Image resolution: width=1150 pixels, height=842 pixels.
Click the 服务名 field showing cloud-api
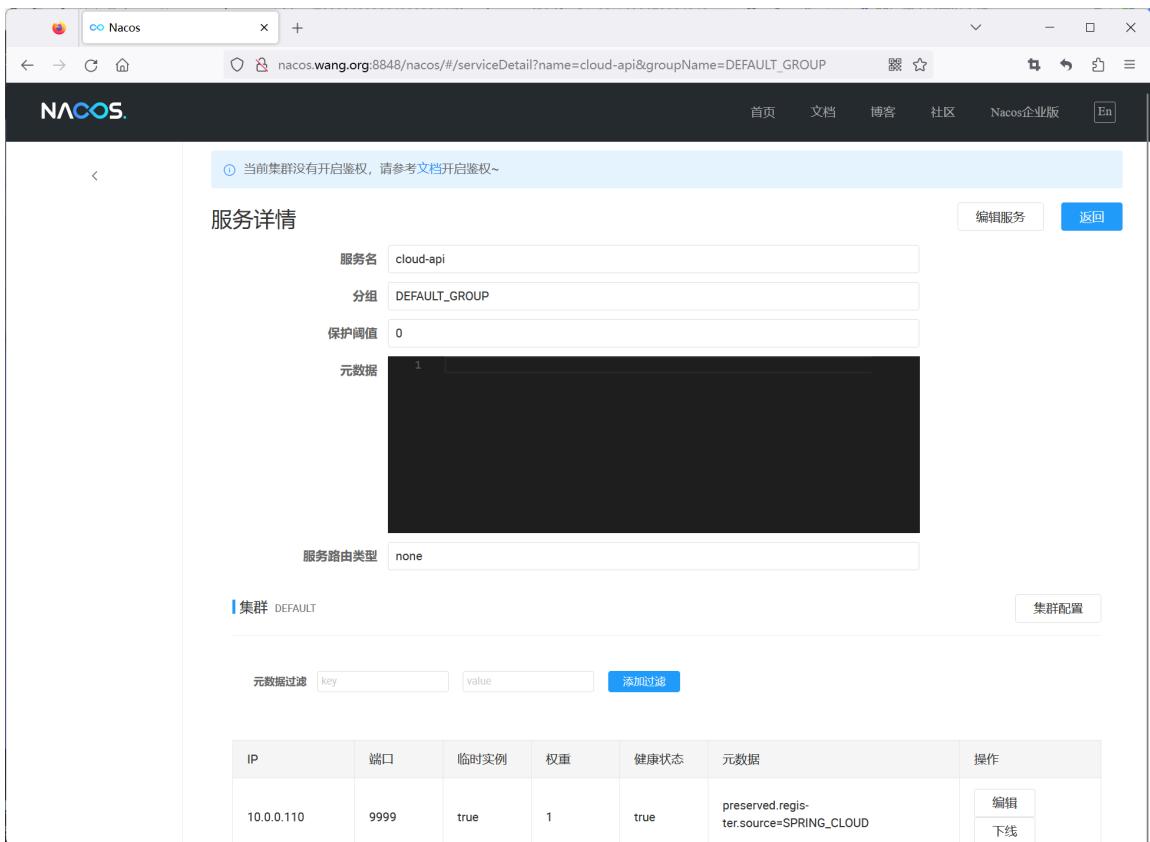[x=653, y=259]
